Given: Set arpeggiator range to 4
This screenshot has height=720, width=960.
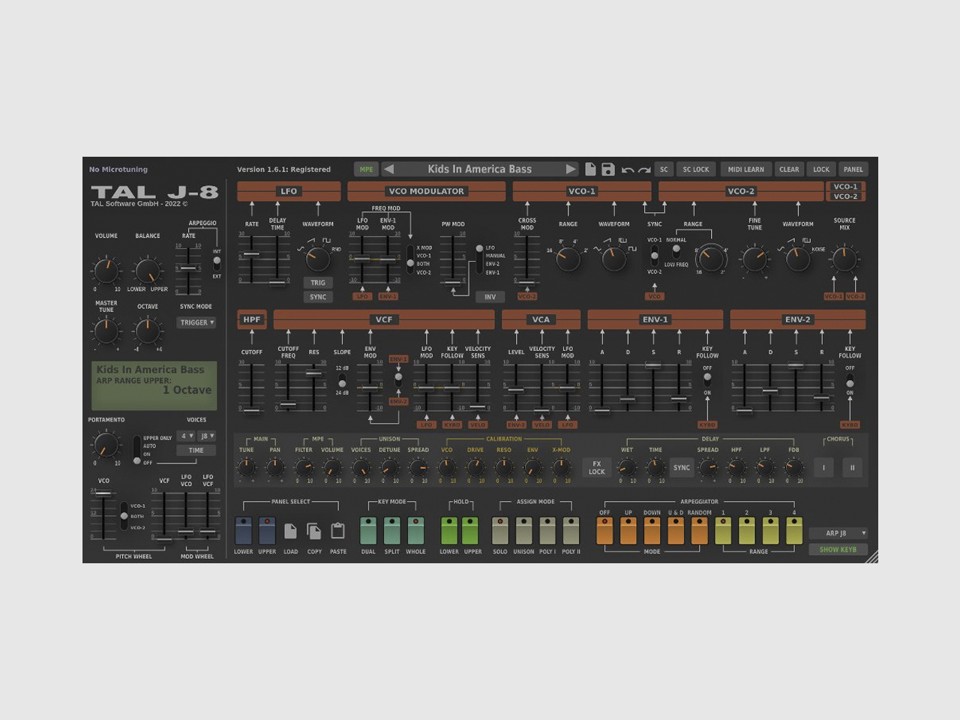Looking at the screenshot, I should [x=794, y=530].
